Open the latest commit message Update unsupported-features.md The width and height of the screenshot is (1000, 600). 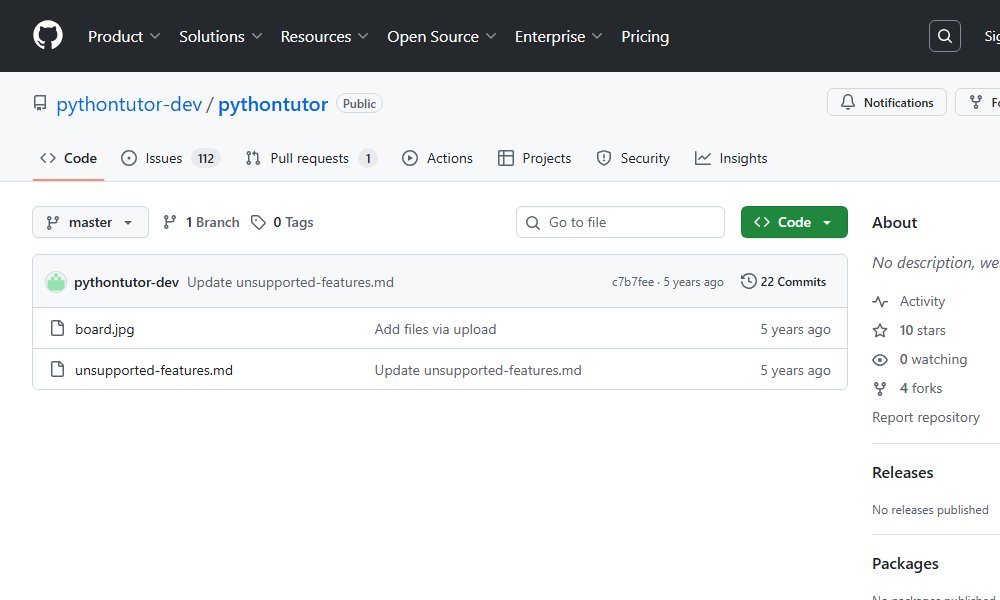coord(290,282)
